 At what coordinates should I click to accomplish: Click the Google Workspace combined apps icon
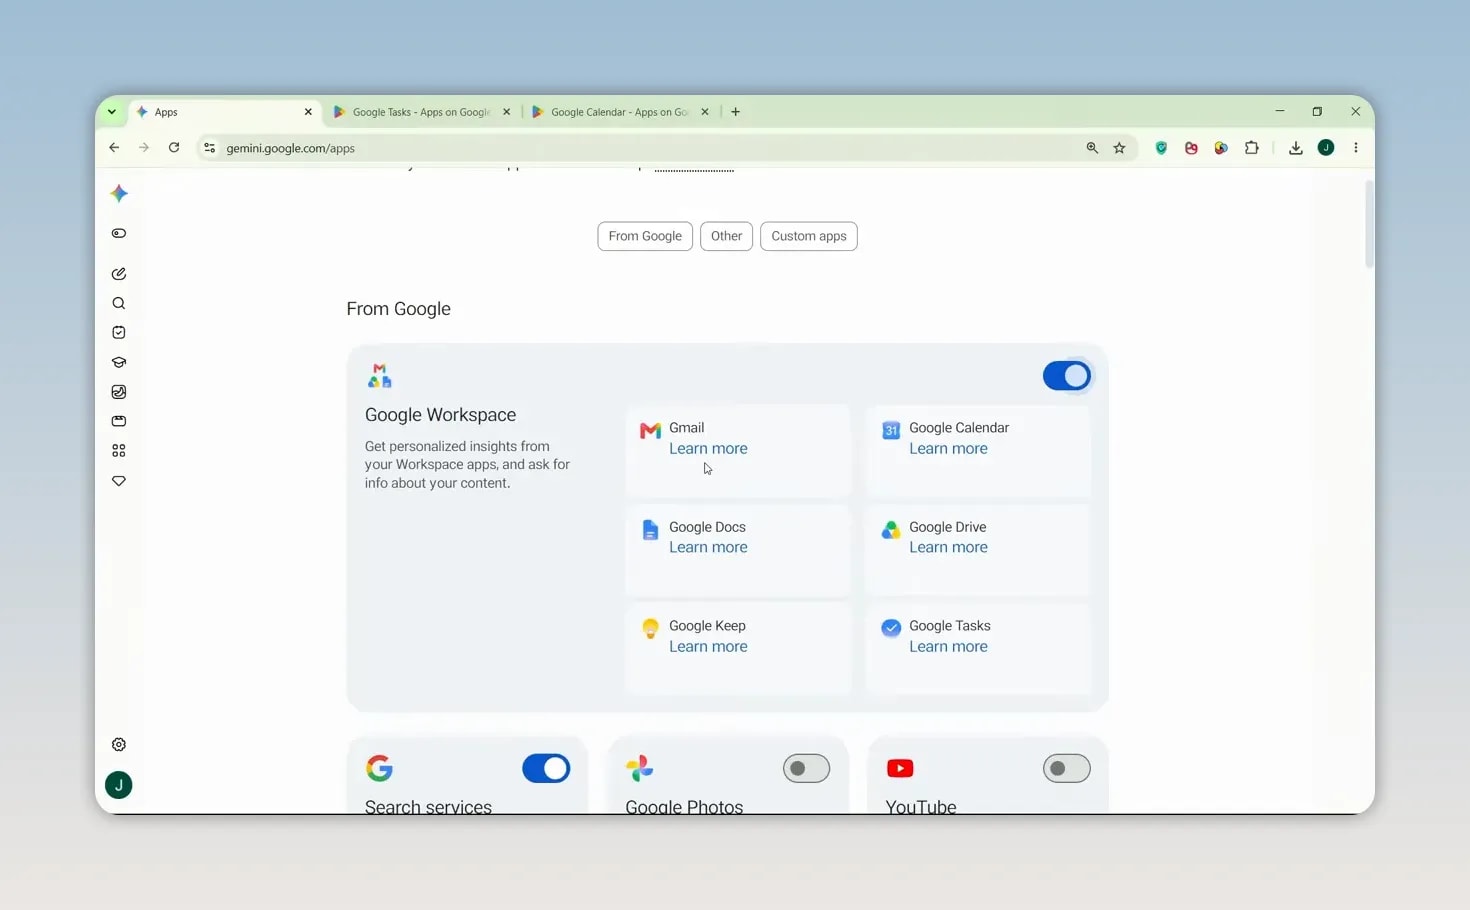[379, 376]
